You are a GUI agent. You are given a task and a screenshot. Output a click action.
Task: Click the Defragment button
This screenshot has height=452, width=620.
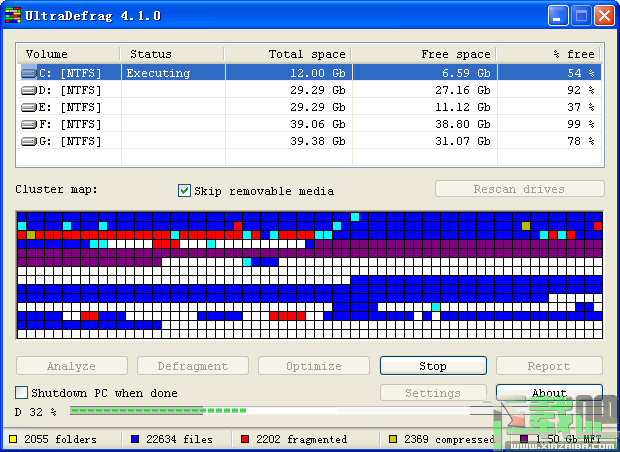193,366
